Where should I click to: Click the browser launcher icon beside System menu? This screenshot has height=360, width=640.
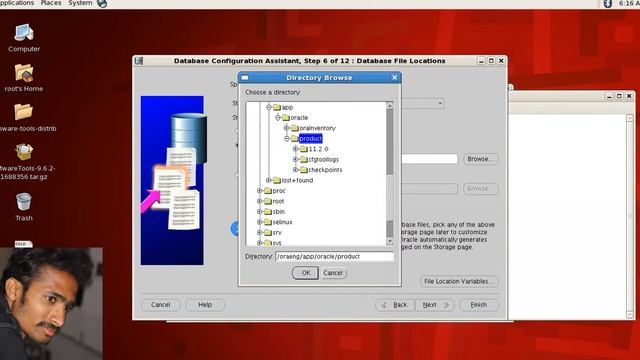click(102, 3)
